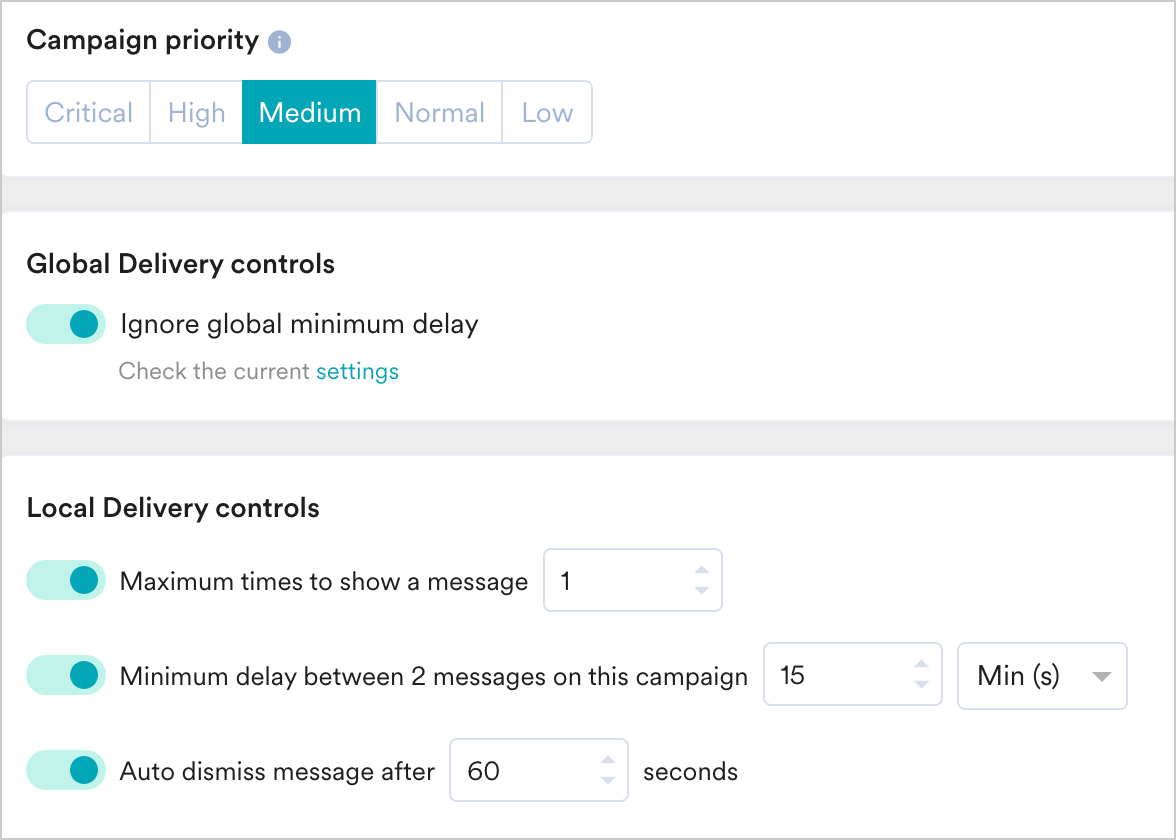The height and width of the screenshot is (840, 1176).
Task: Decrement the auto dismiss seconds value
Action: [608, 780]
